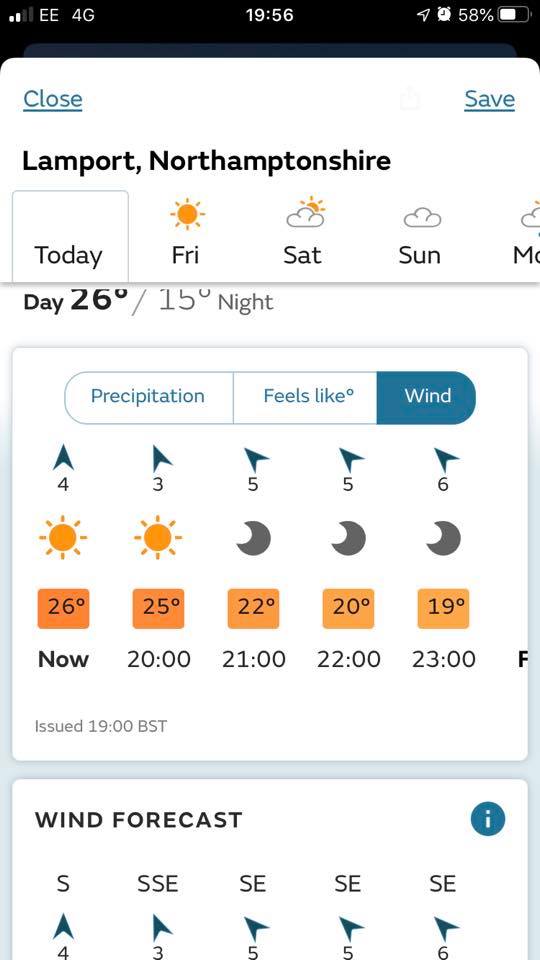The width and height of the screenshot is (540, 960).
Task: Select the Wind segment toggle
Action: tap(427, 396)
